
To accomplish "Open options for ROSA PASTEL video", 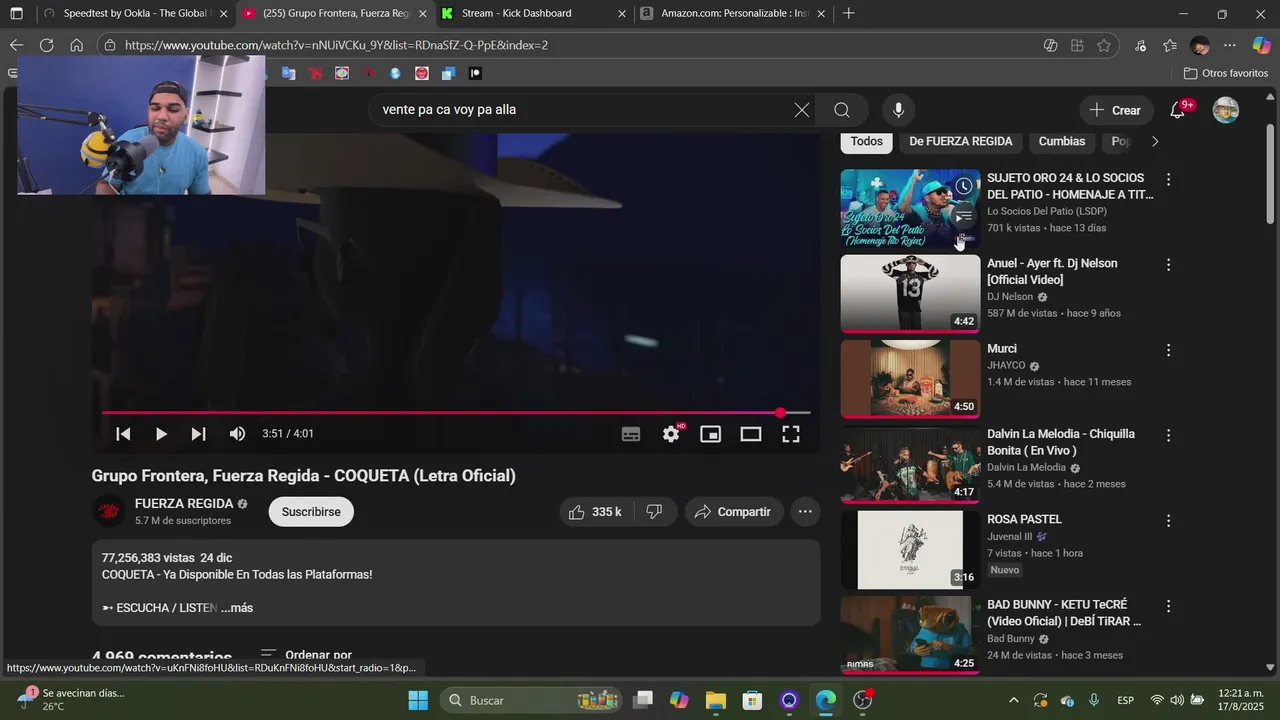I will [1168, 521].
